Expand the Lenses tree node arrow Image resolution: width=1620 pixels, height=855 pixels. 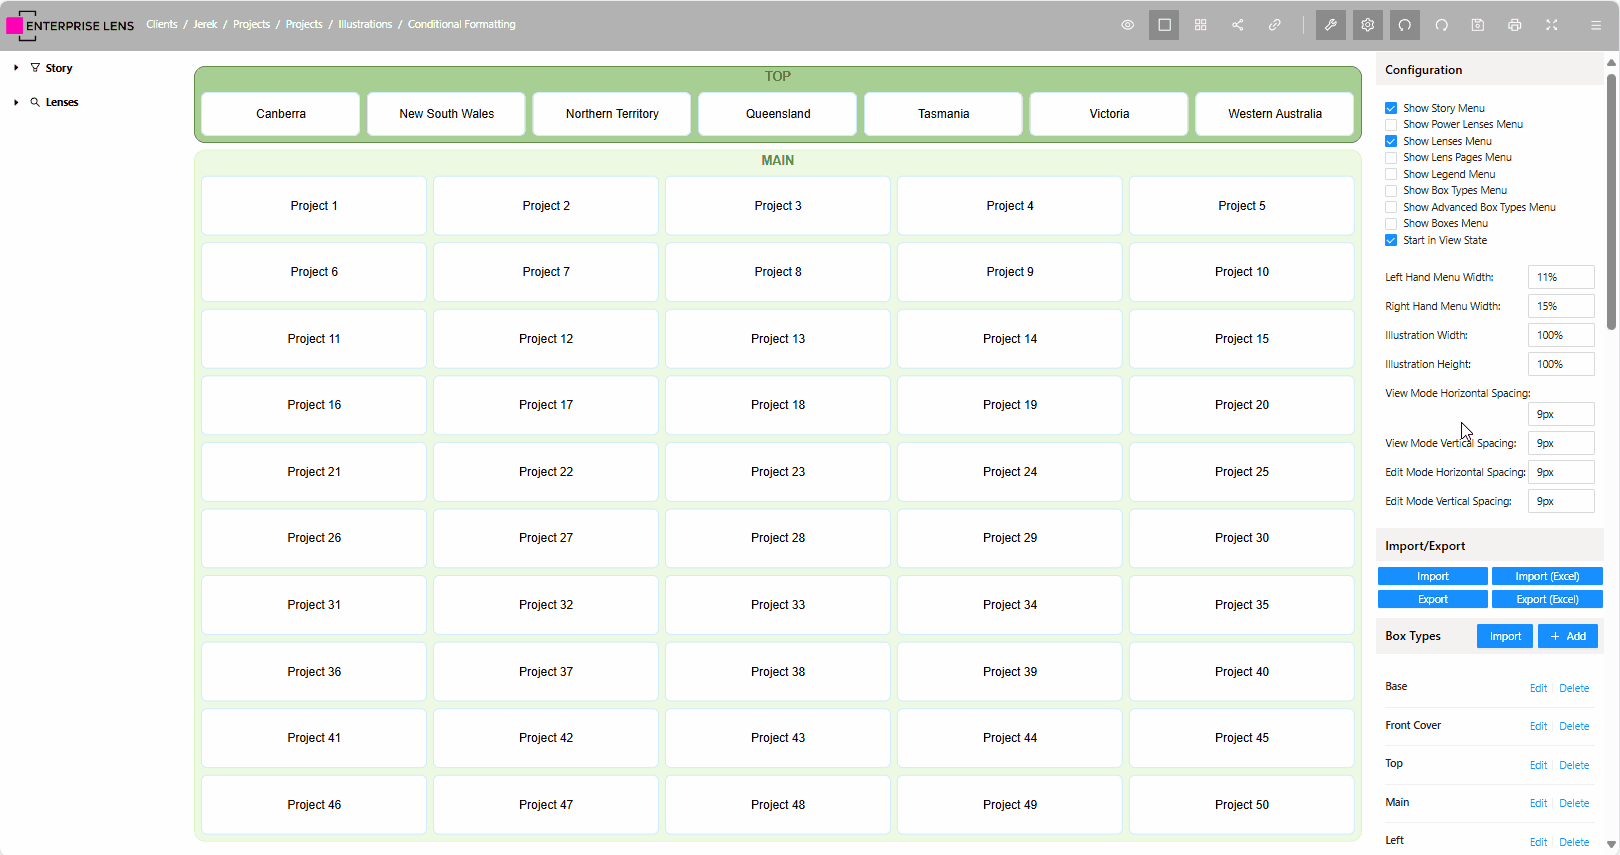click(16, 102)
